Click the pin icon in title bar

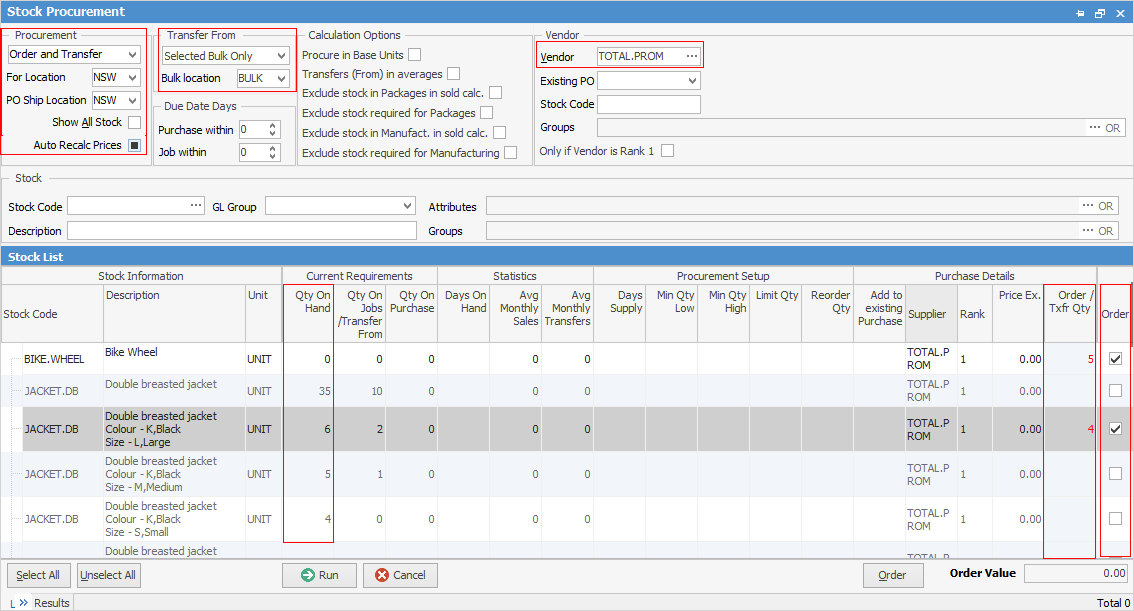(x=1080, y=13)
